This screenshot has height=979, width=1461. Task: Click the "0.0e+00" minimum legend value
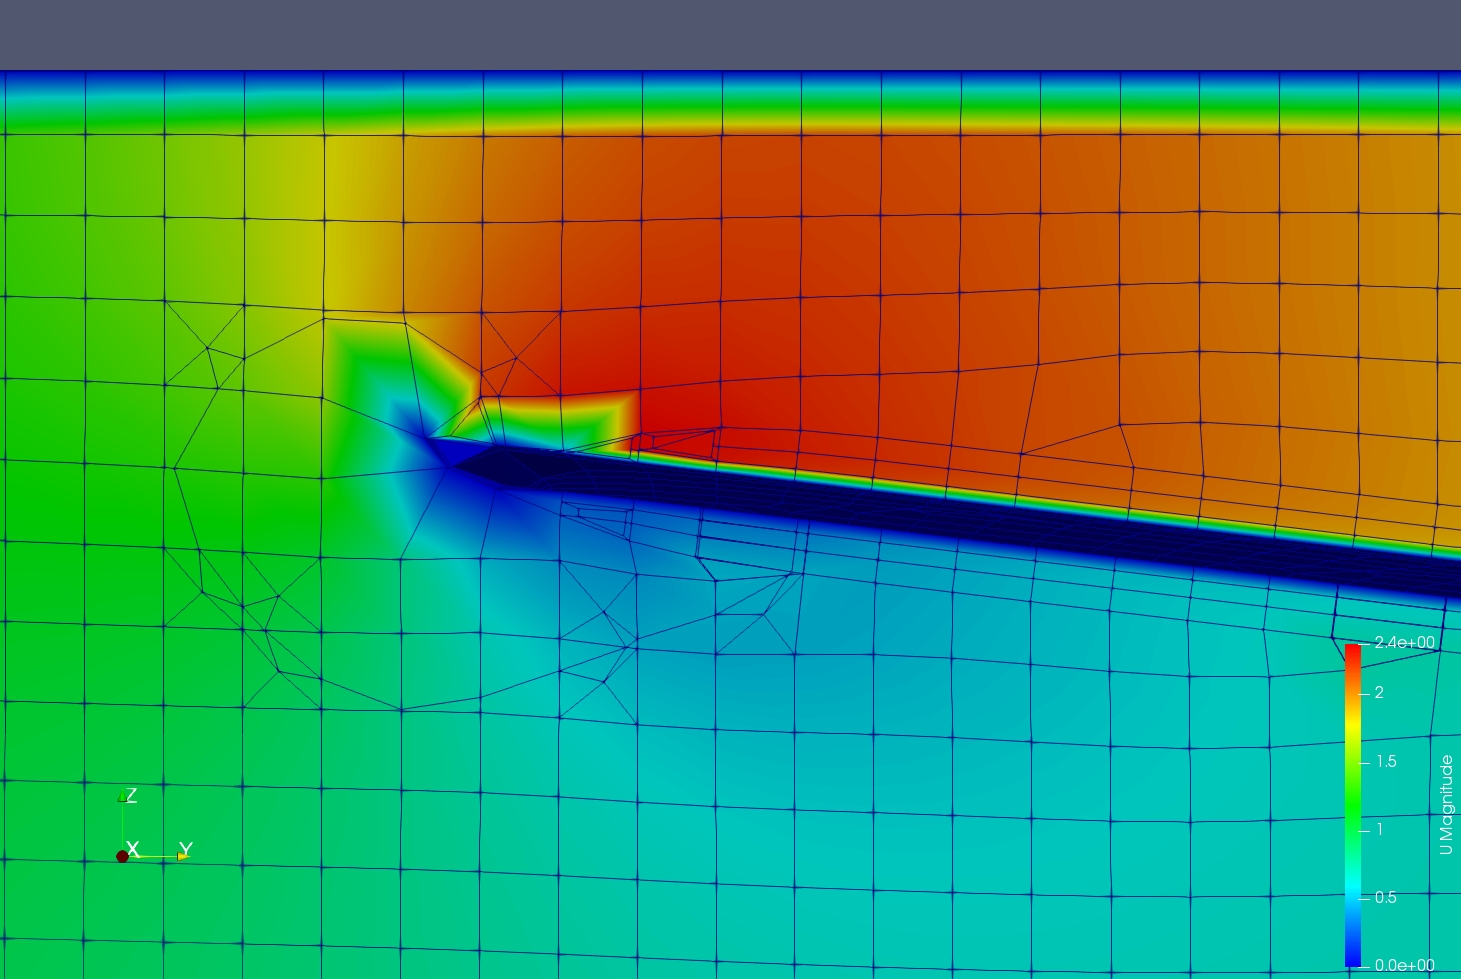1405,965
